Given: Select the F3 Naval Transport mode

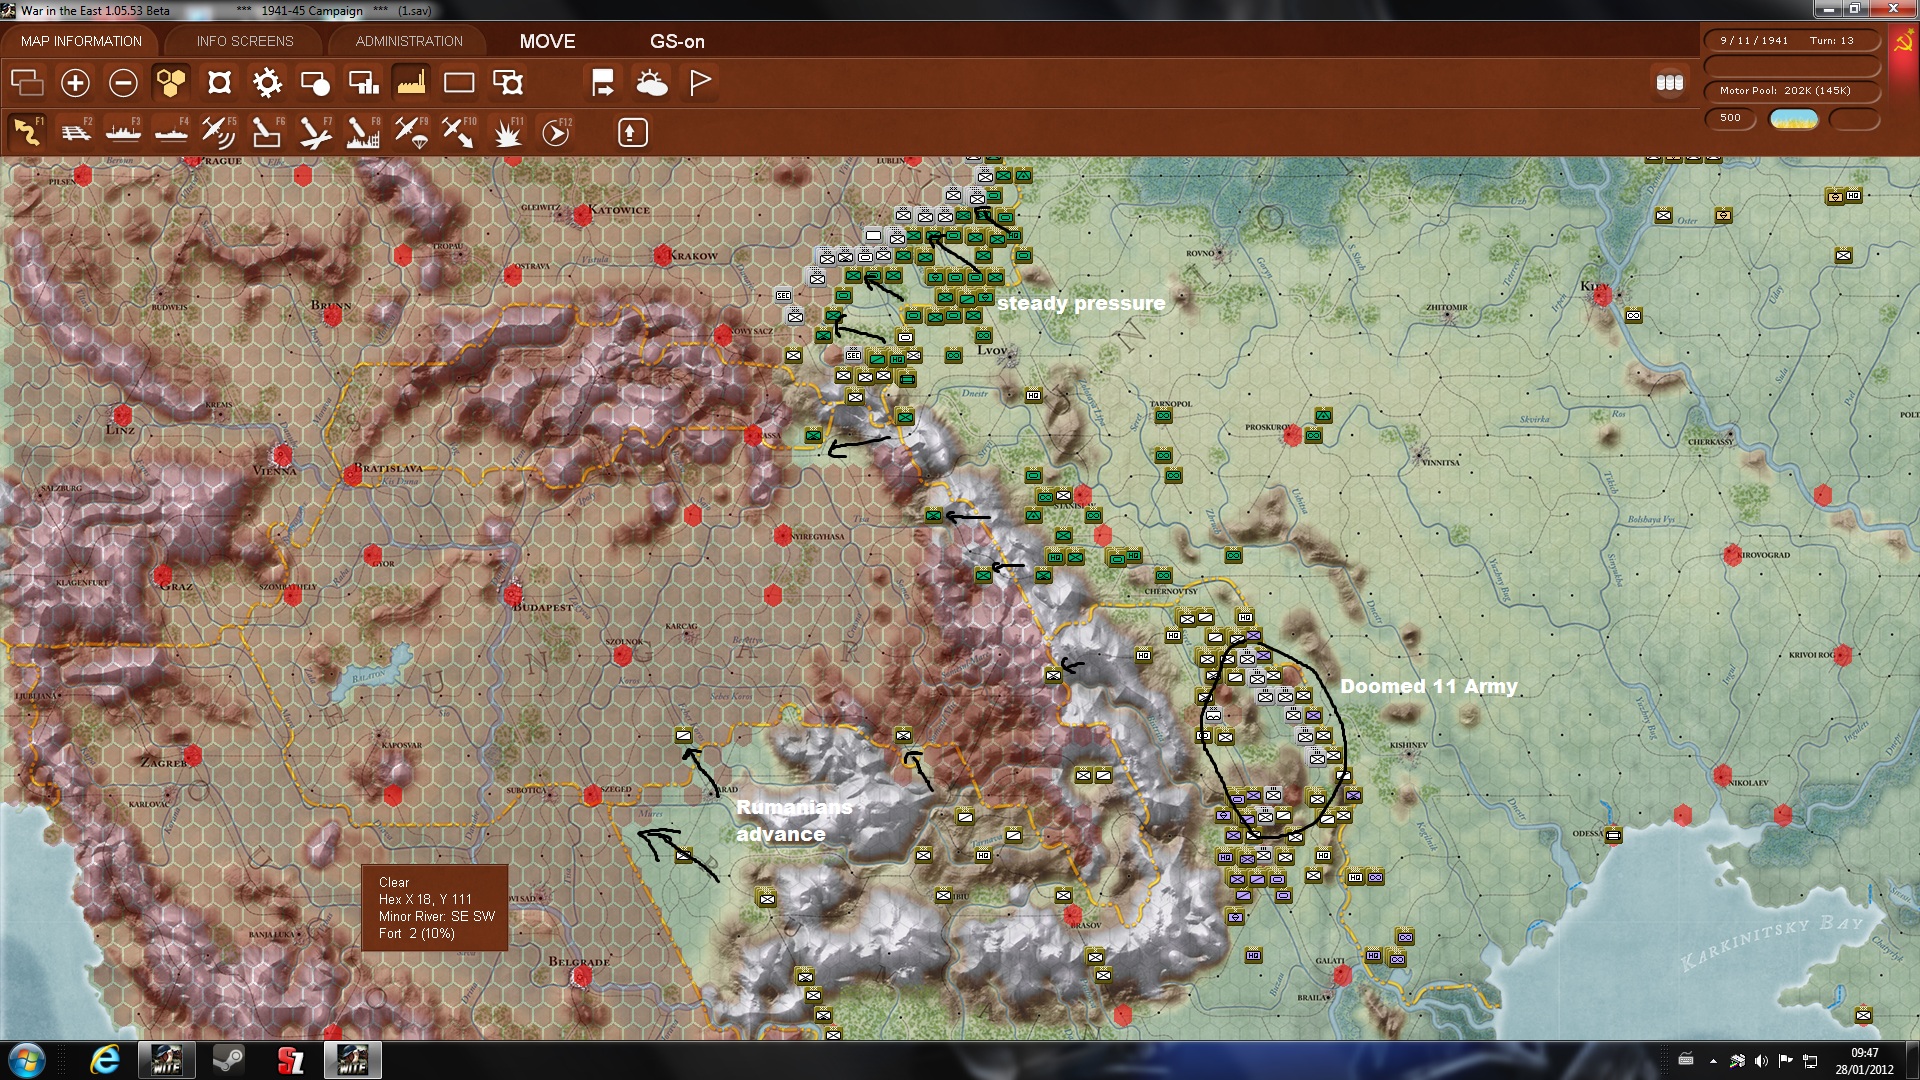Looking at the screenshot, I should [123, 131].
